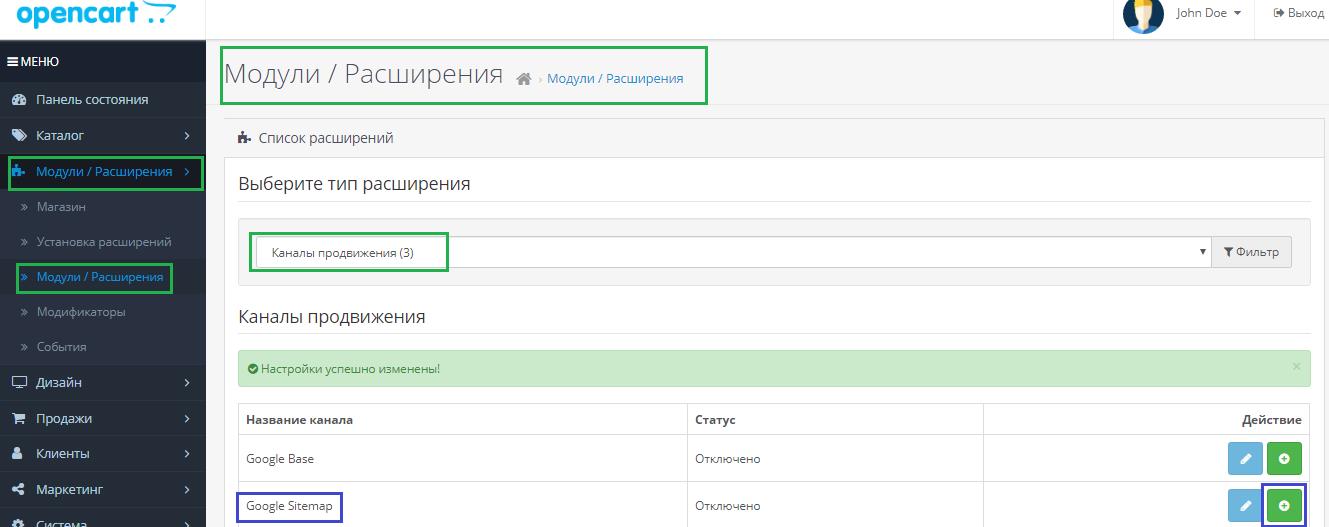
Task: Open John Doe account dropdown
Action: [x=1209, y=13]
